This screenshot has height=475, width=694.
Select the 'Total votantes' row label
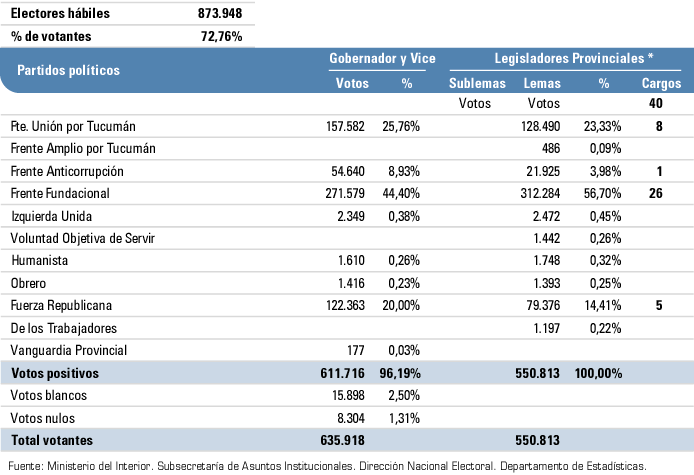pyautogui.click(x=51, y=439)
